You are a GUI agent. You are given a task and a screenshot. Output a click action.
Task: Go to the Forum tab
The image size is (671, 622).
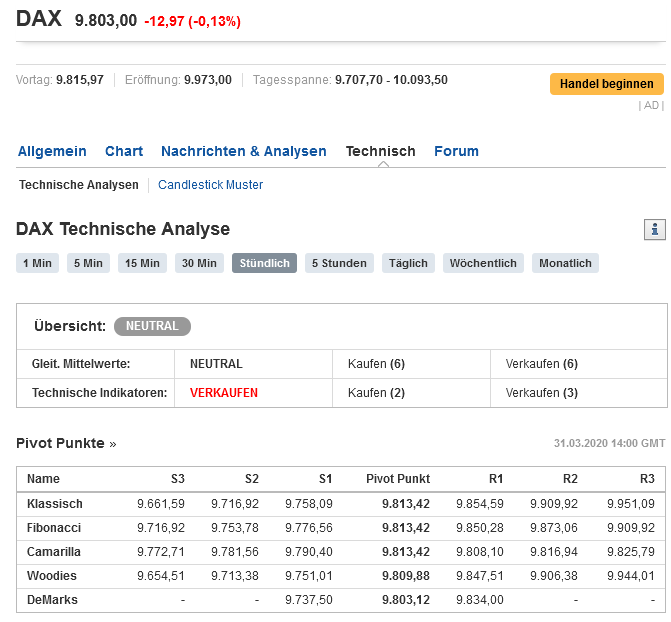[456, 151]
